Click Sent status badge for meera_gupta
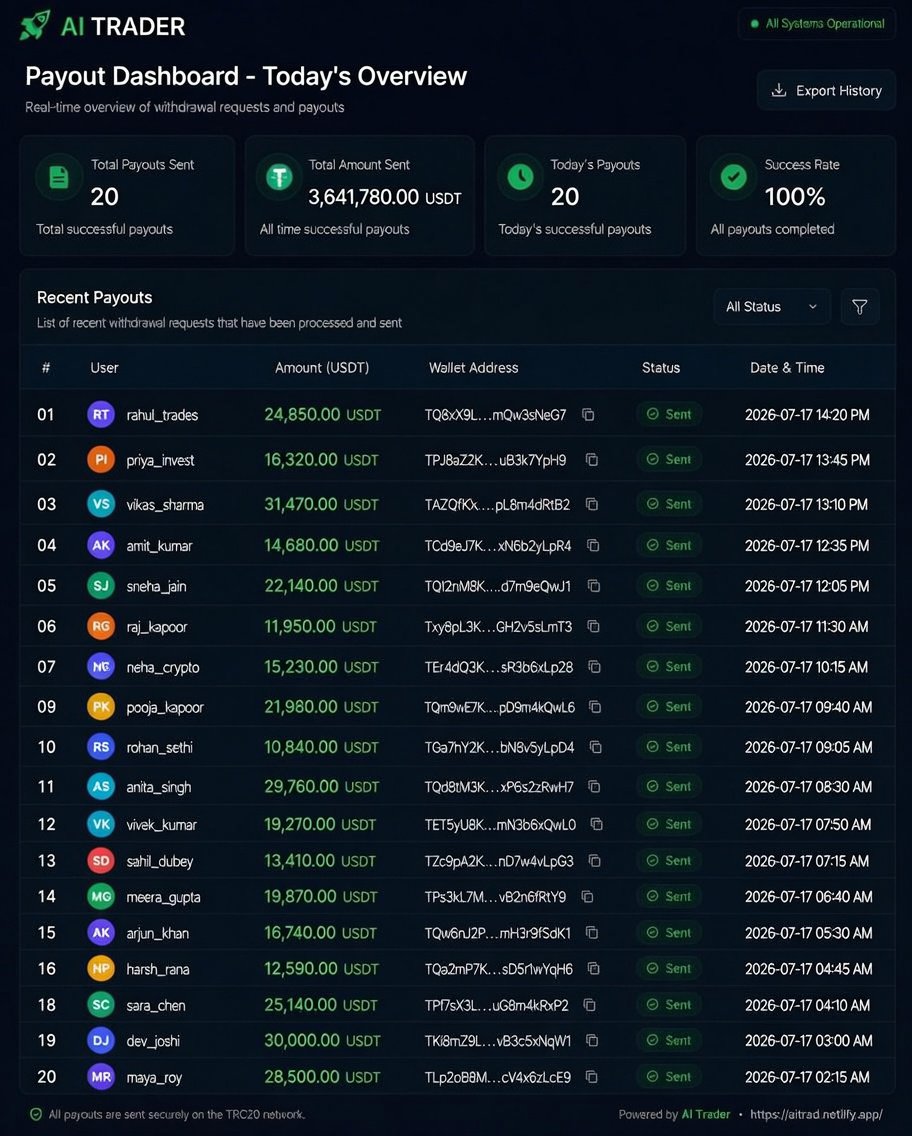The height and width of the screenshot is (1136, 912). [x=669, y=896]
